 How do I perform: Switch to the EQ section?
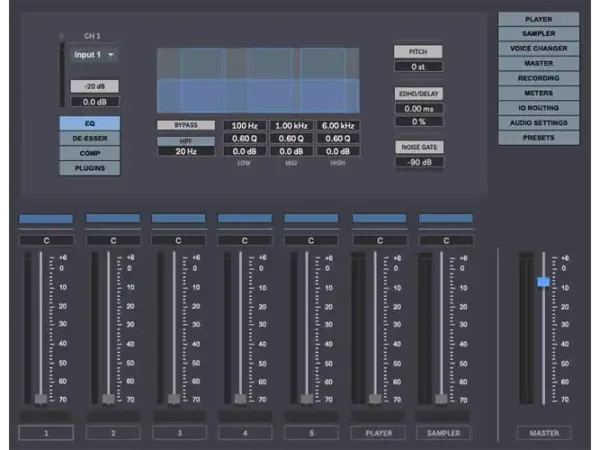pyautogui.click(x=90, y=123)
